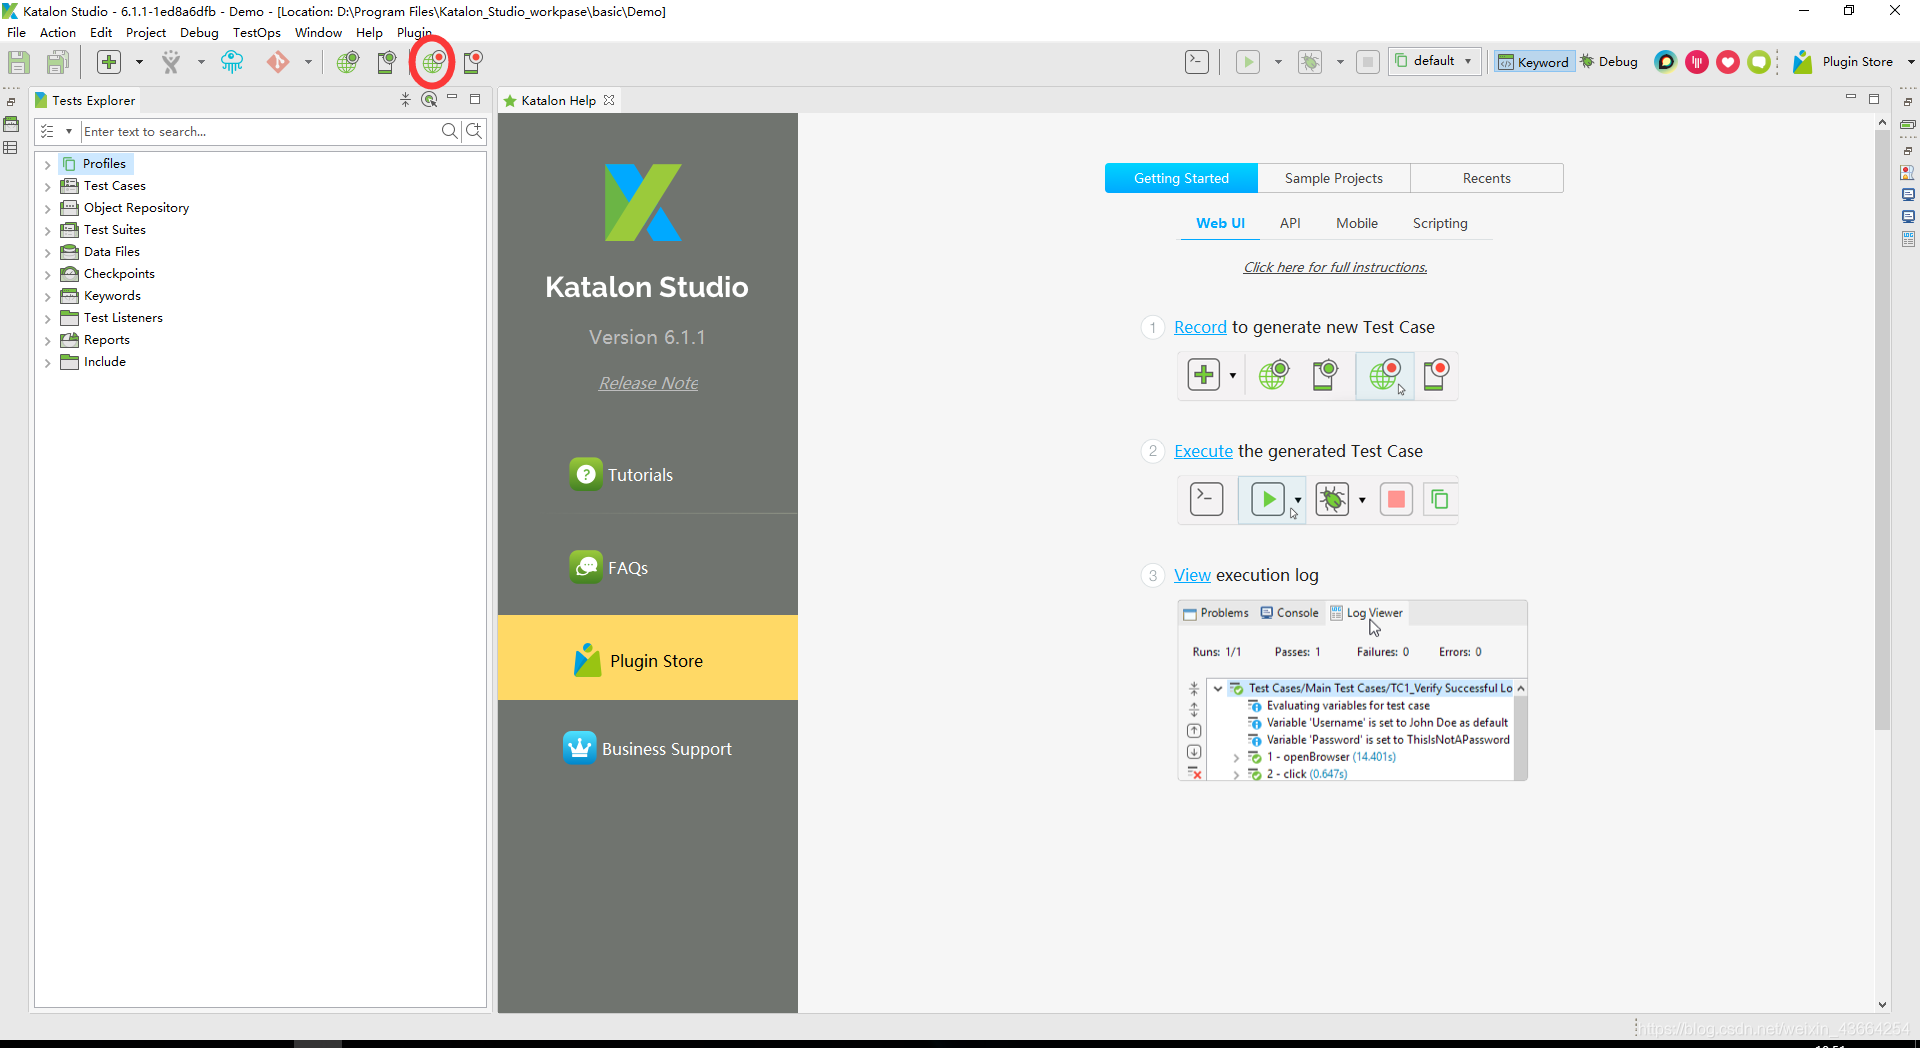Expand the Profiles tree node
Image resolution: width=1920 pixels, height=1048 pixels.
point(47,164)
